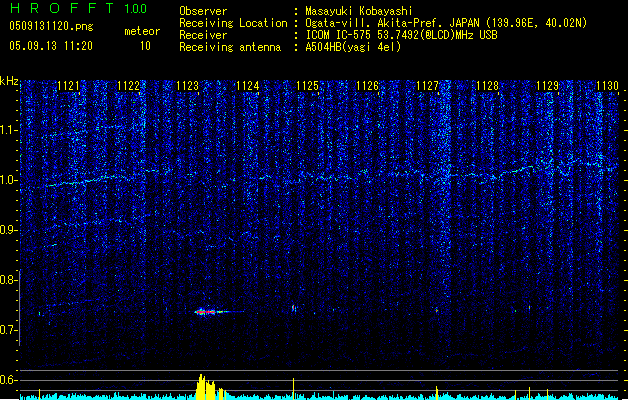Screen dimensions: 629x400
Task: Click the 0.7 kHz frequency axis label
Action: click(8, 330)
